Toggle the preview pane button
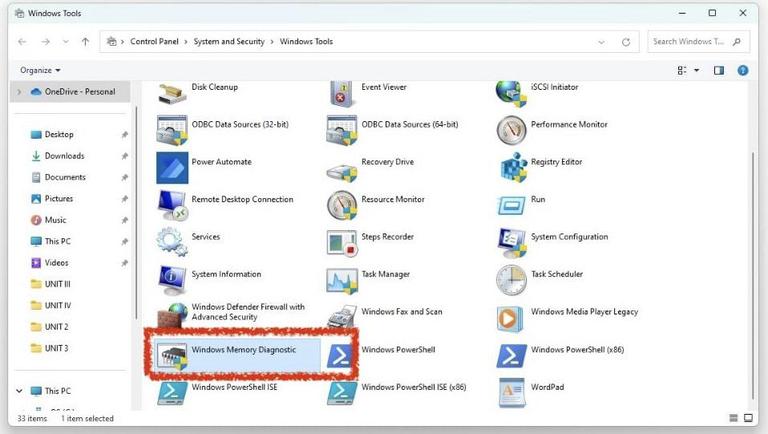 (x=719, y=71)
